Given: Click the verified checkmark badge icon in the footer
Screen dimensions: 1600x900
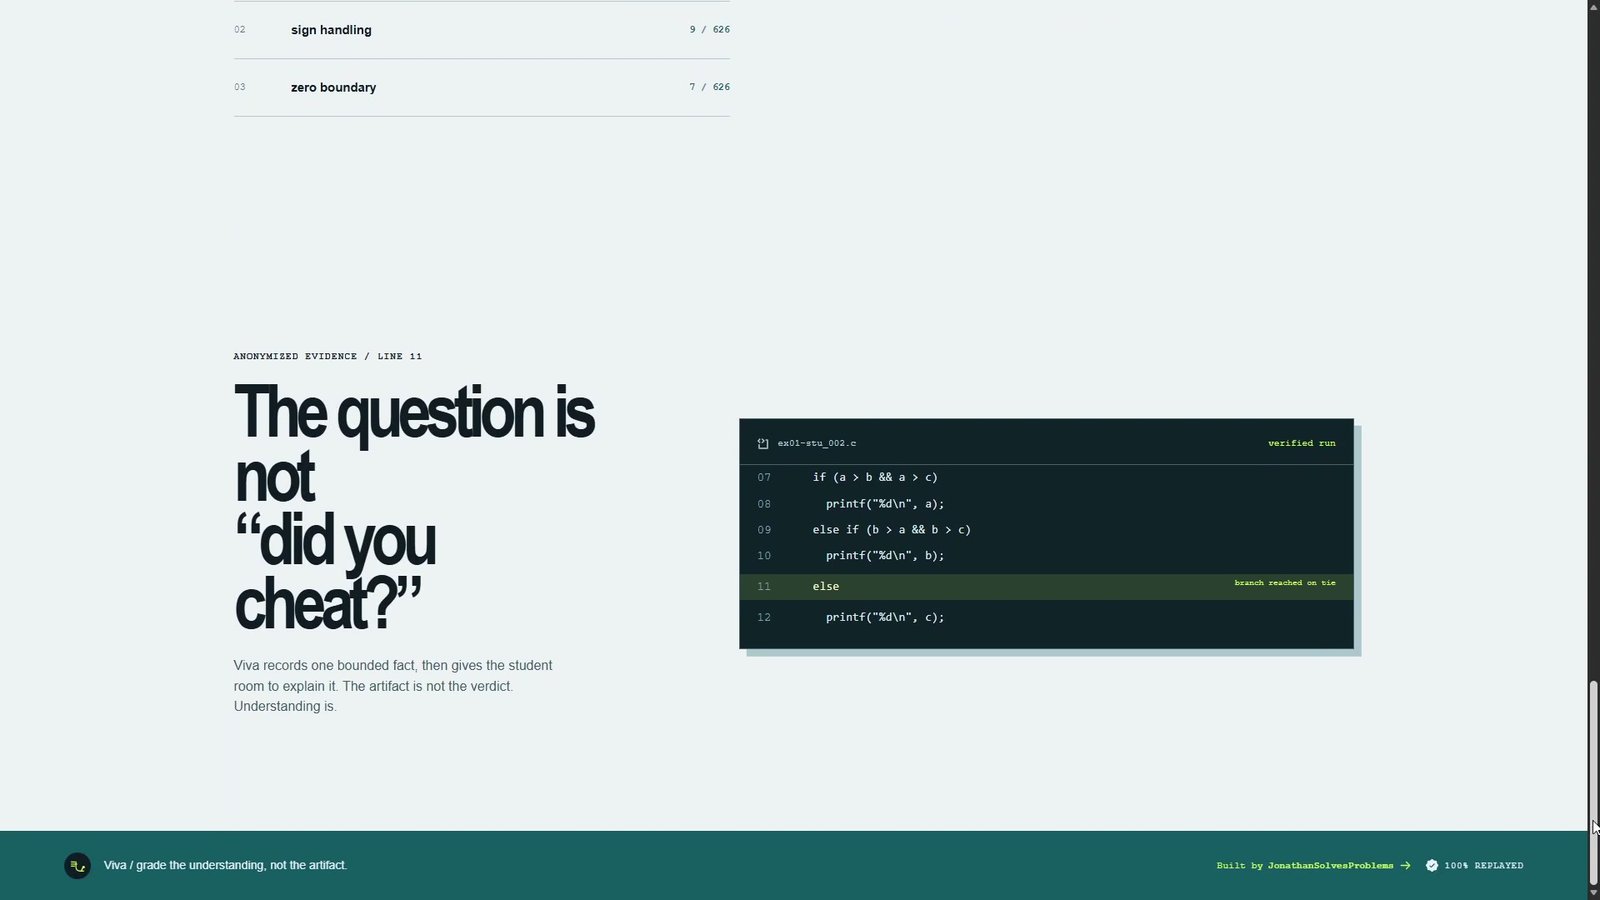Looking at the screenshot, I should coord(1432,866).
